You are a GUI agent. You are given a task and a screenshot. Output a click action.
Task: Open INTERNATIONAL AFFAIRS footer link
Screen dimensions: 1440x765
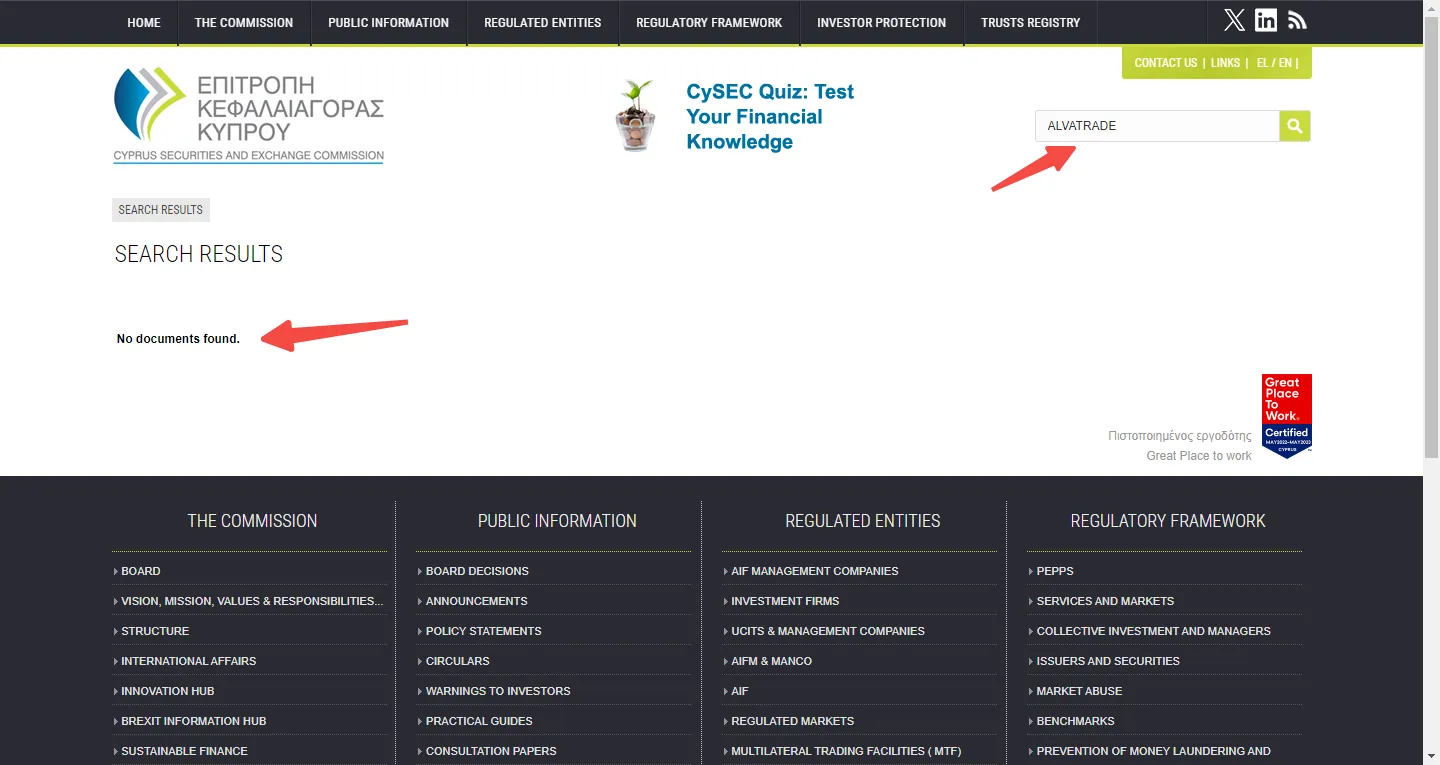(x=189, y=661)
